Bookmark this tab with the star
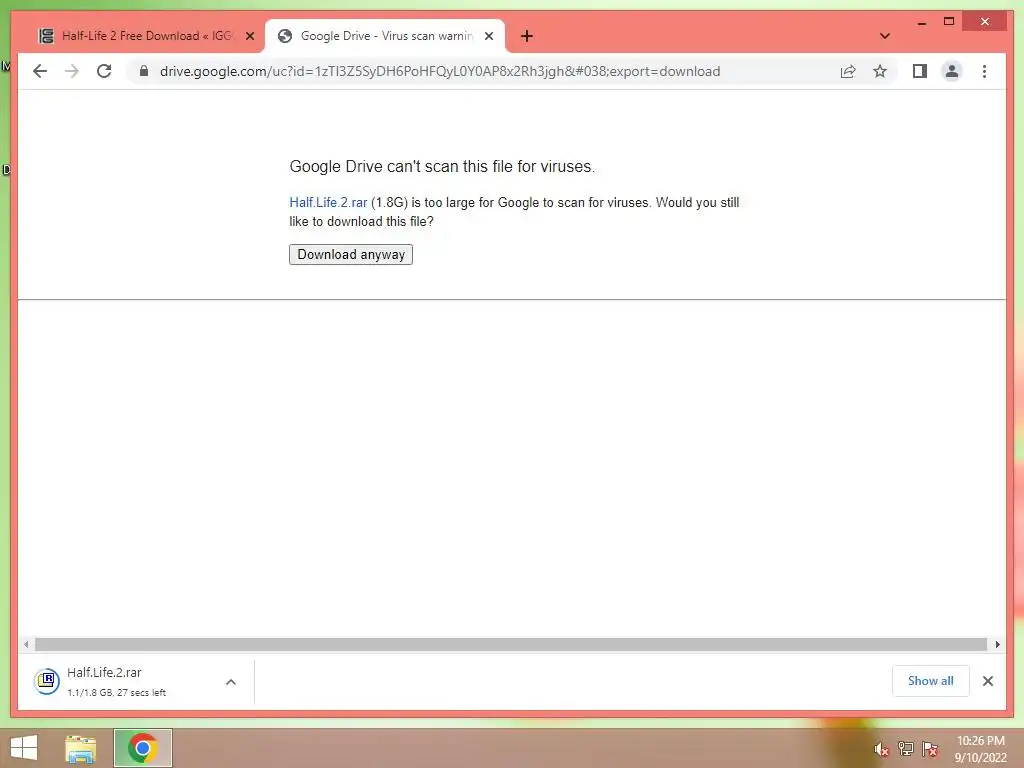The image size is (1024, 768). (x=880, y=71)
